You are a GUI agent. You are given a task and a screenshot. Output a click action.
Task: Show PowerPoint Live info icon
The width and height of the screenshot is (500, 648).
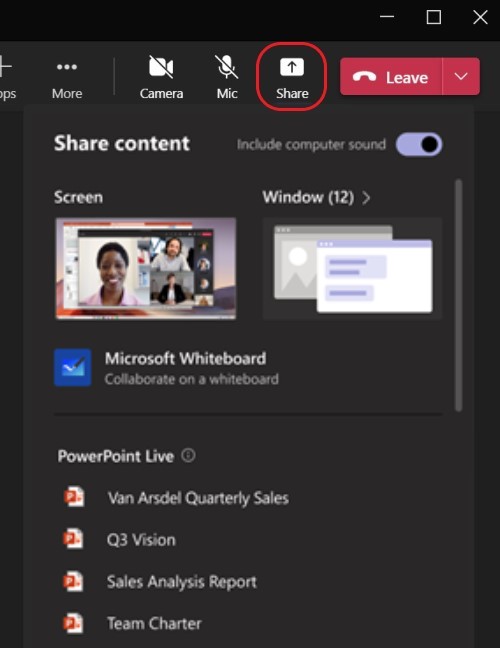[188, 456]
